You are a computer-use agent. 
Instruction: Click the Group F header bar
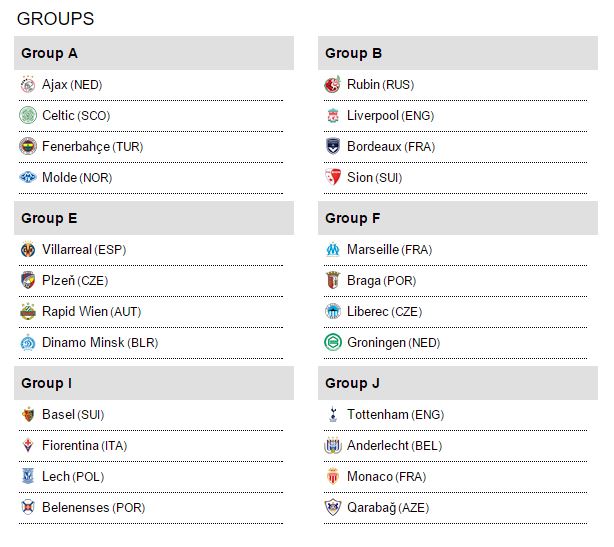coord(458,218)
